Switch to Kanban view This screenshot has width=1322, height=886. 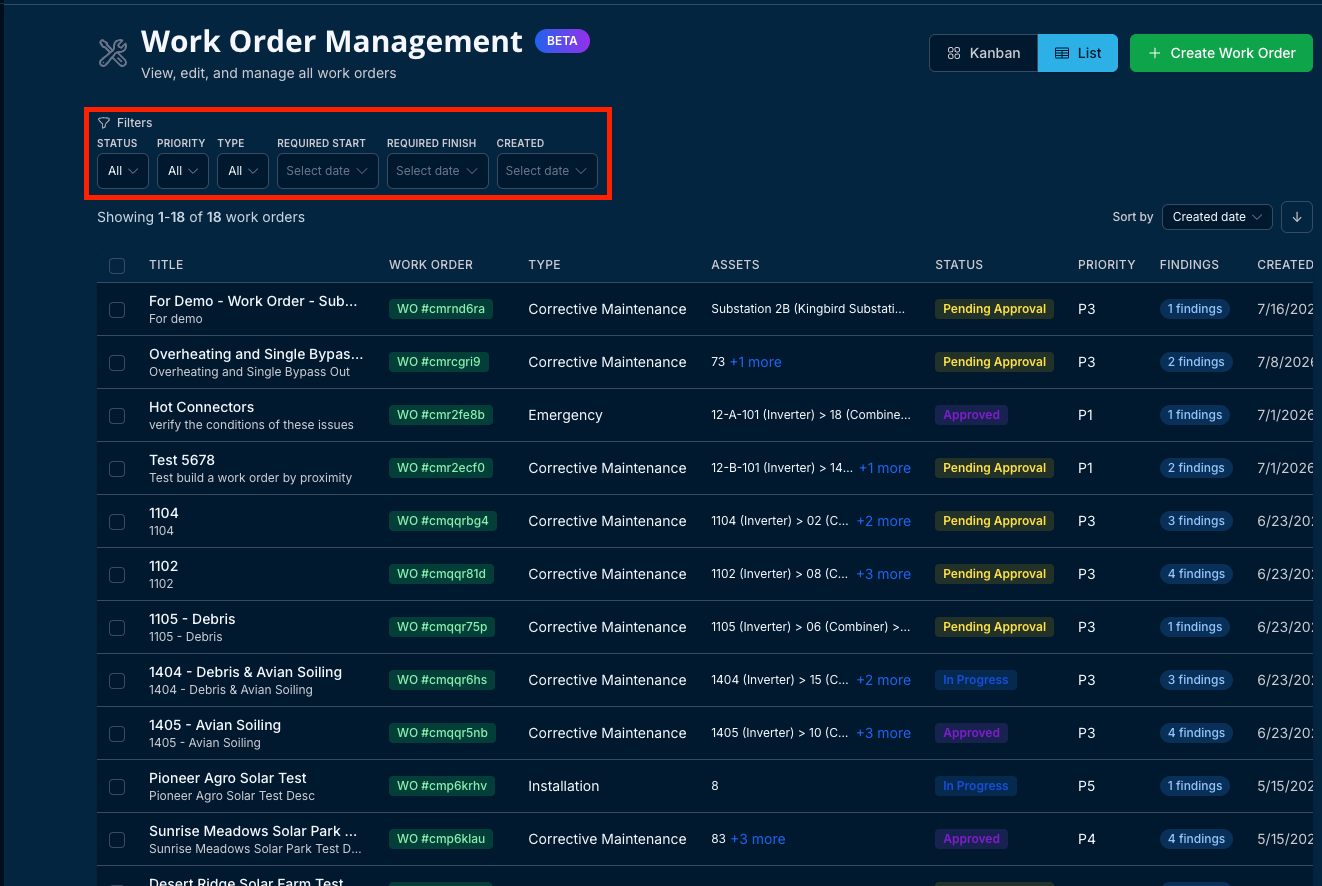[x=984, y=53]
